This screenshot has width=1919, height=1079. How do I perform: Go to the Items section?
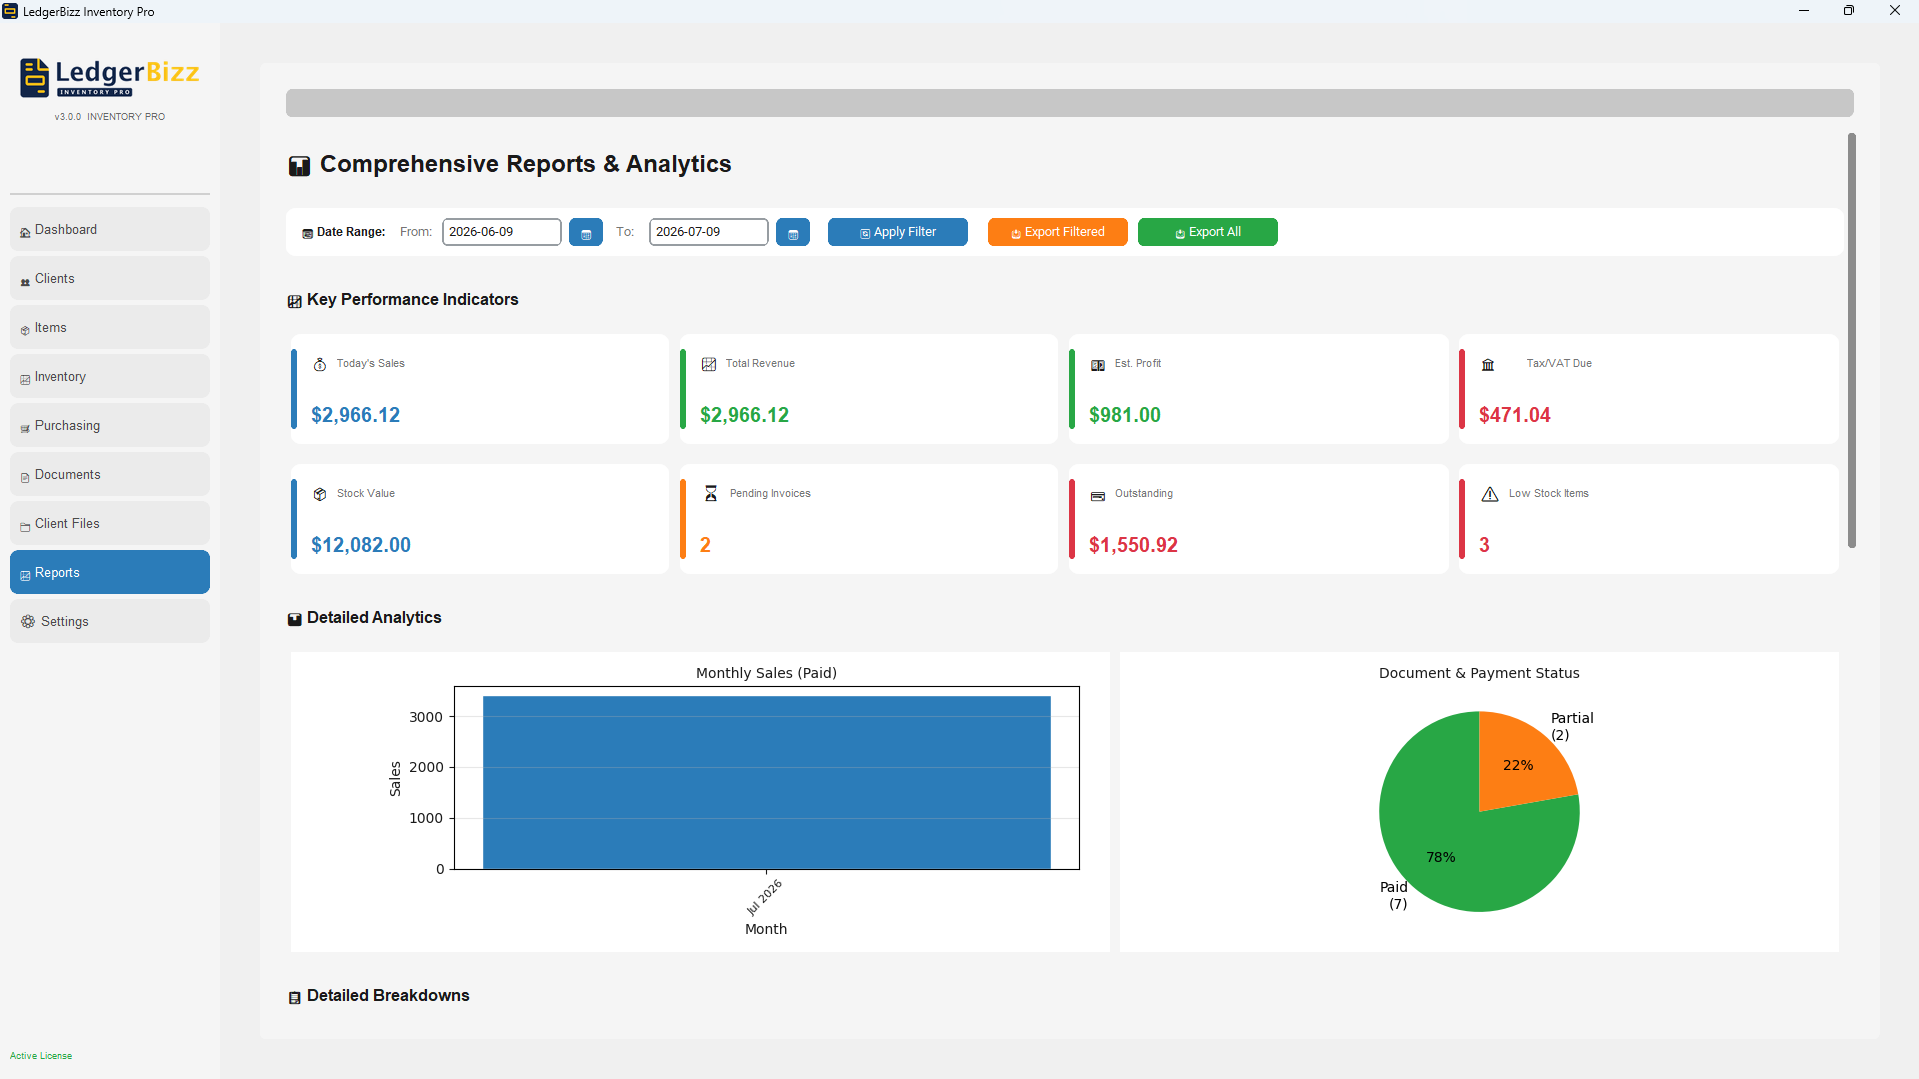coord(110,328)
